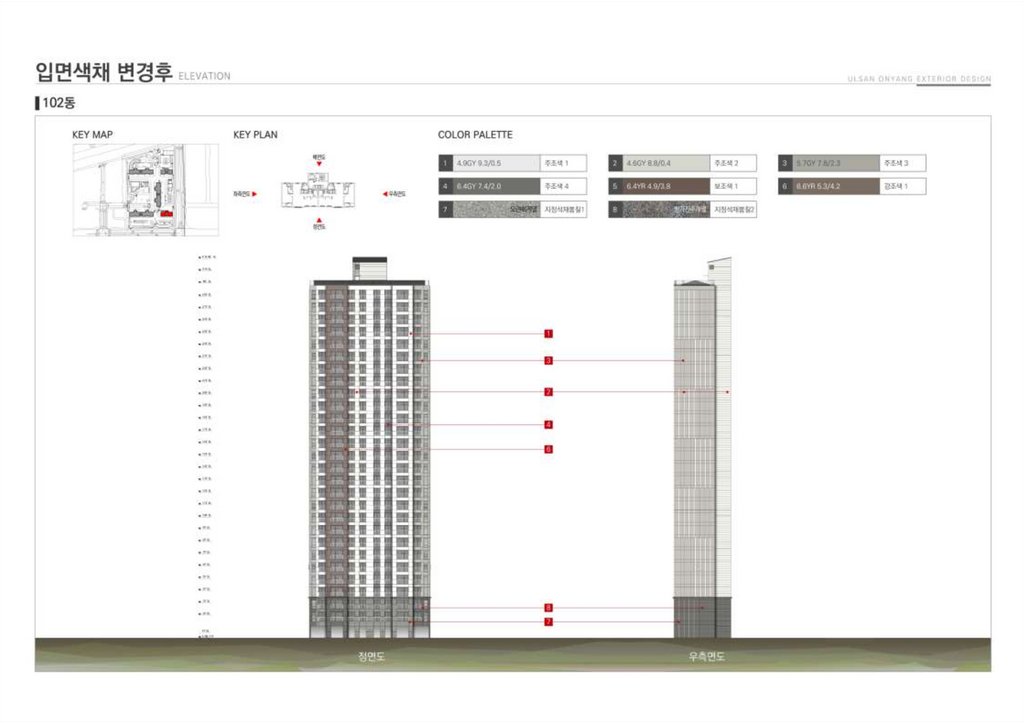The height and width of the screenshot is (723, 1024).
Task: Select the 5.7GY 7.8/2.3 swatch
Action: coord(837,163)
